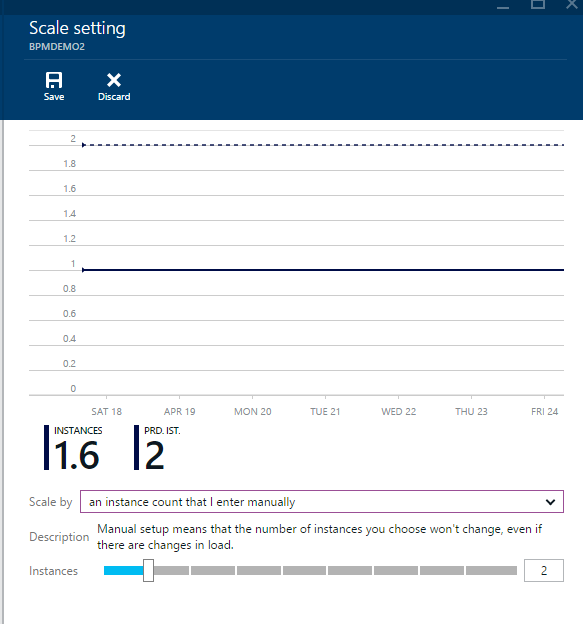The height and width of the screenshot is (624, 583).
Task: Click the BPMDEMO2 subtitle text
Action: 57,47
